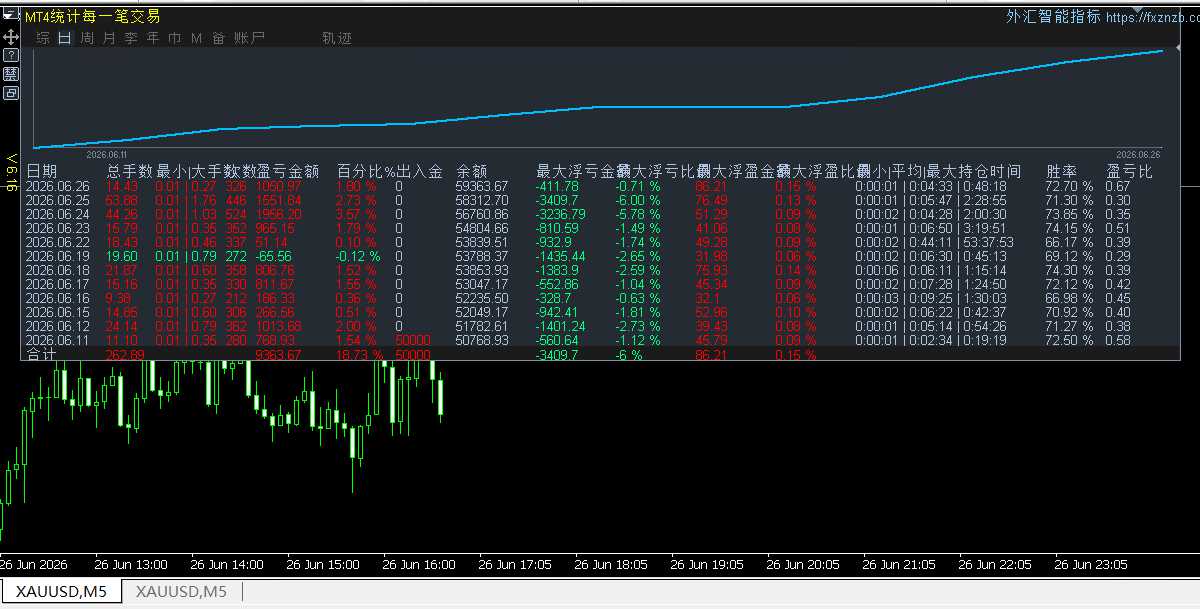This screenshot has width=1200, height=609.
Task: Open help via the question mark icon
Action: click(x=11, y=55)
